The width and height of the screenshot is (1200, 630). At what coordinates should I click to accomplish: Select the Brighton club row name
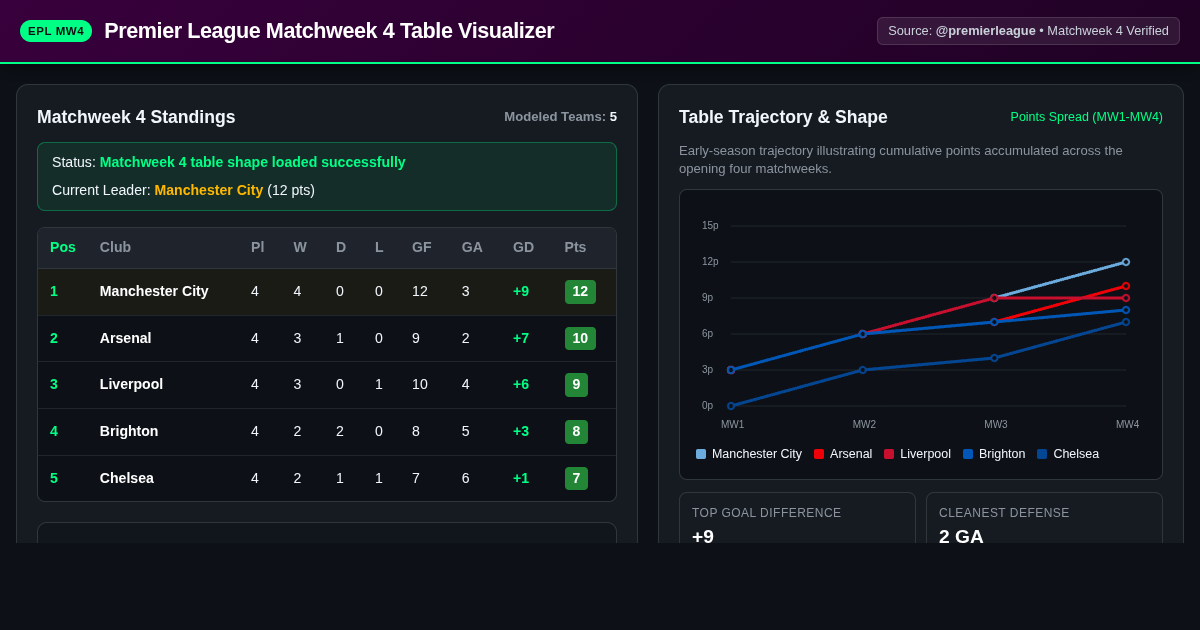(129, 431)
